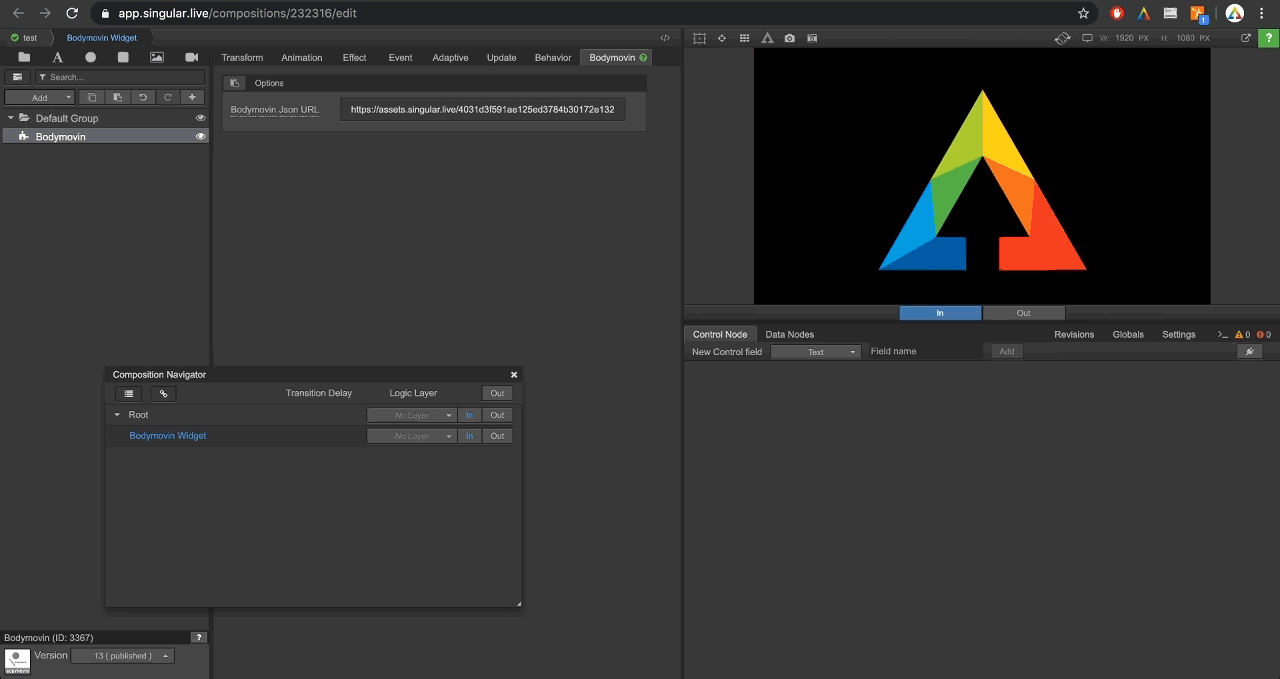
Task: Open the green help question mark button
Action: tap(1269, 38)
